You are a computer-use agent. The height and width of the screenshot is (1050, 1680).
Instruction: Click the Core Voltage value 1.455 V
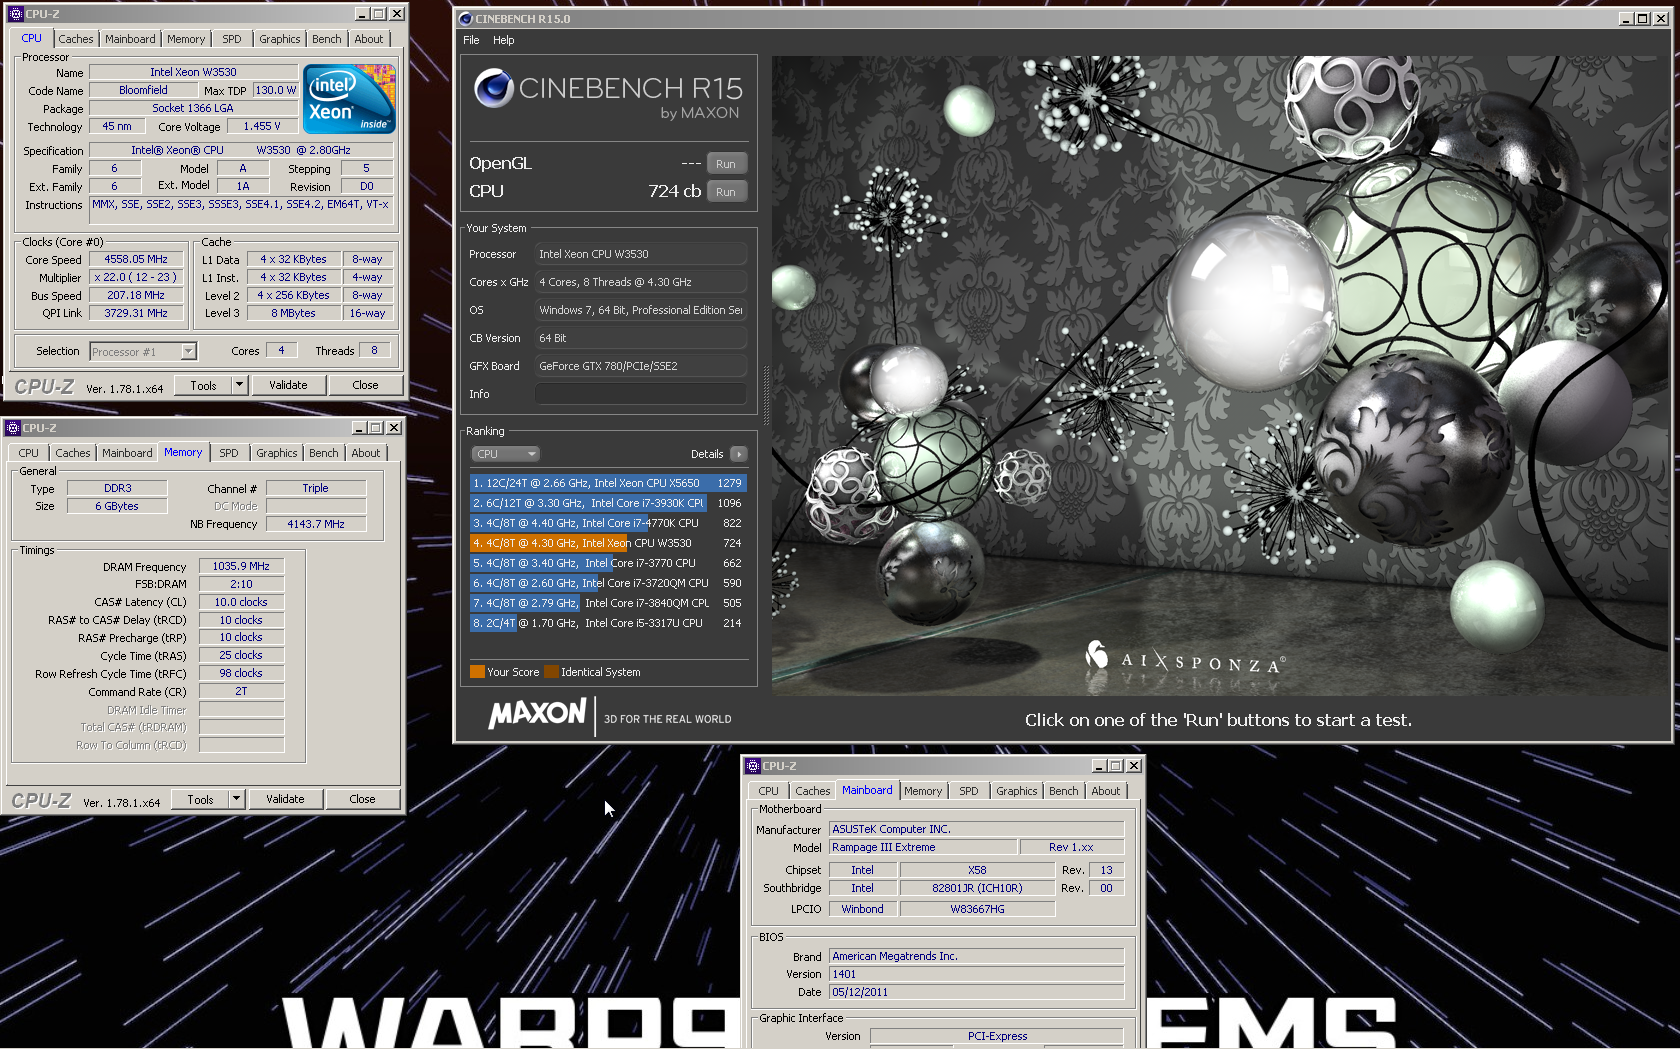tap(262, 126)
